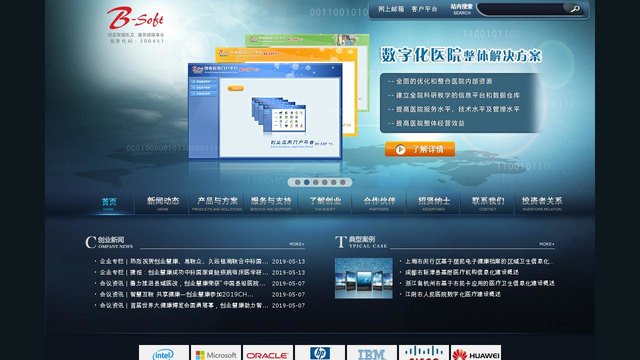The image size is (640, 360).
Task: Open case 成都市新津县基层医疗机构信息化建设概述
Action: click(x=462, y=272)
